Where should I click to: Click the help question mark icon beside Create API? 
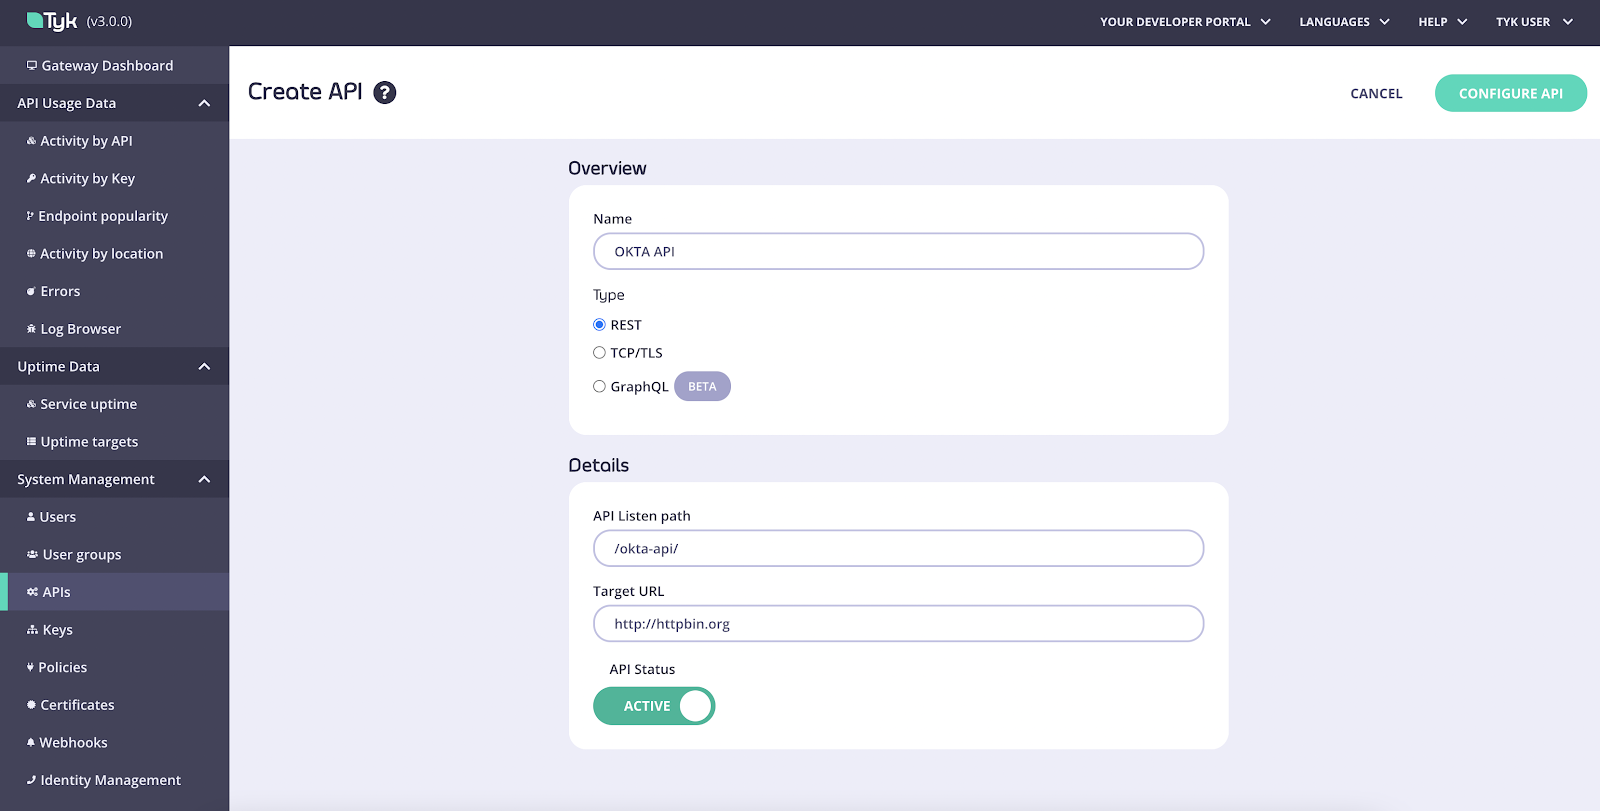tap(385, 93)
